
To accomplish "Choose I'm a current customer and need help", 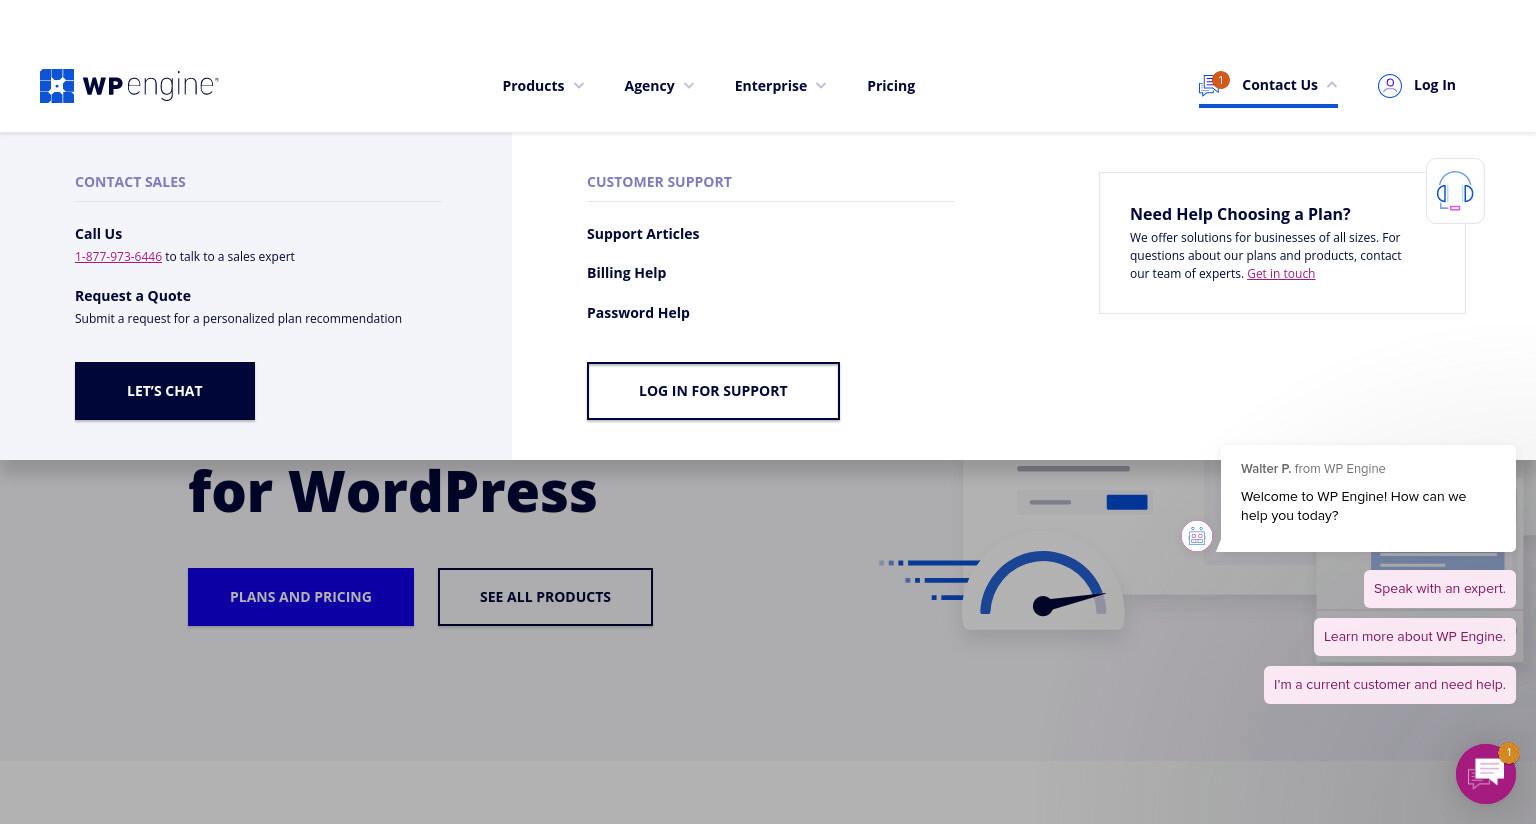I will click(1390, 685).
